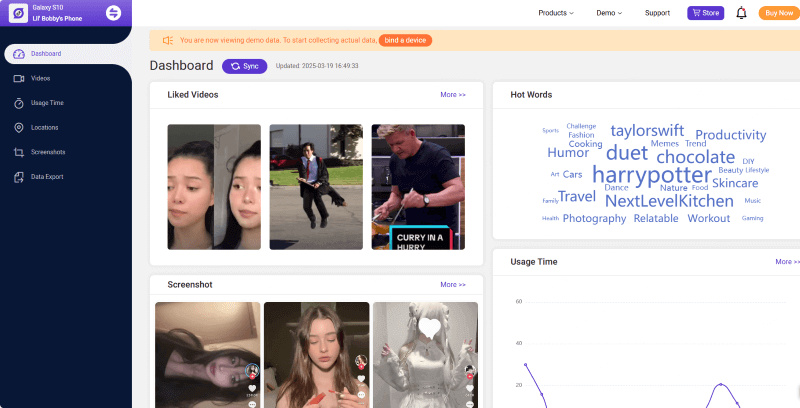Screen dimensions: 800x408
Task: Open the Products dropdown menu
Action: (556, 13)
